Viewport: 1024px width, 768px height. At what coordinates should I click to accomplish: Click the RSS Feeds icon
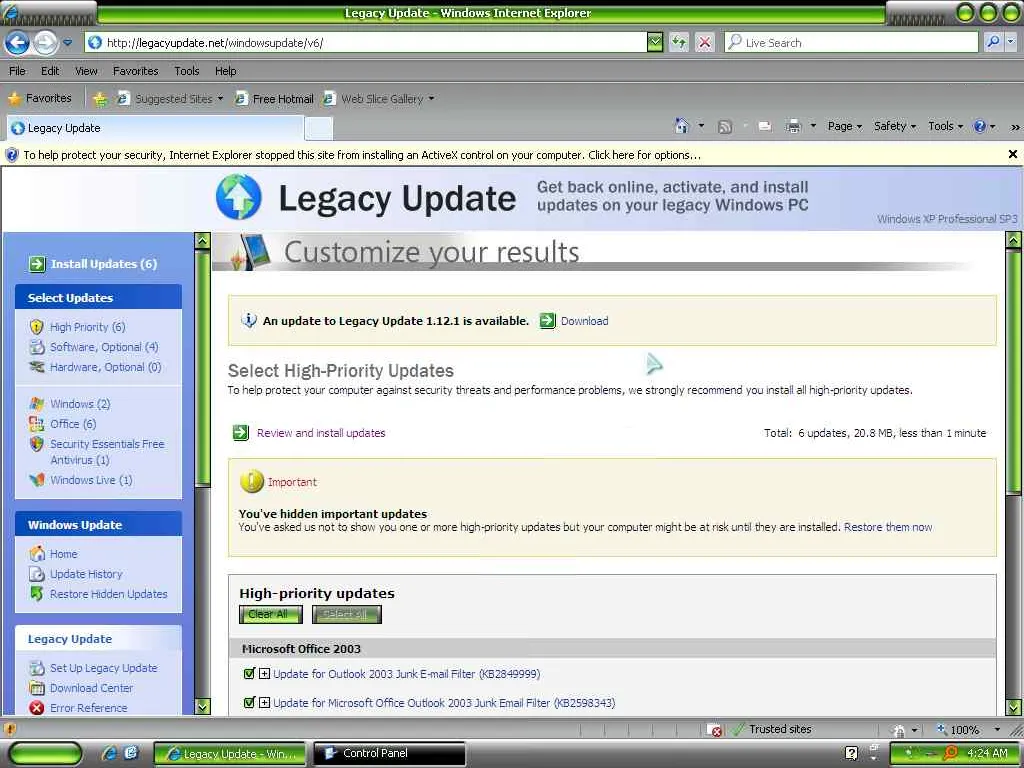(724, 127)
